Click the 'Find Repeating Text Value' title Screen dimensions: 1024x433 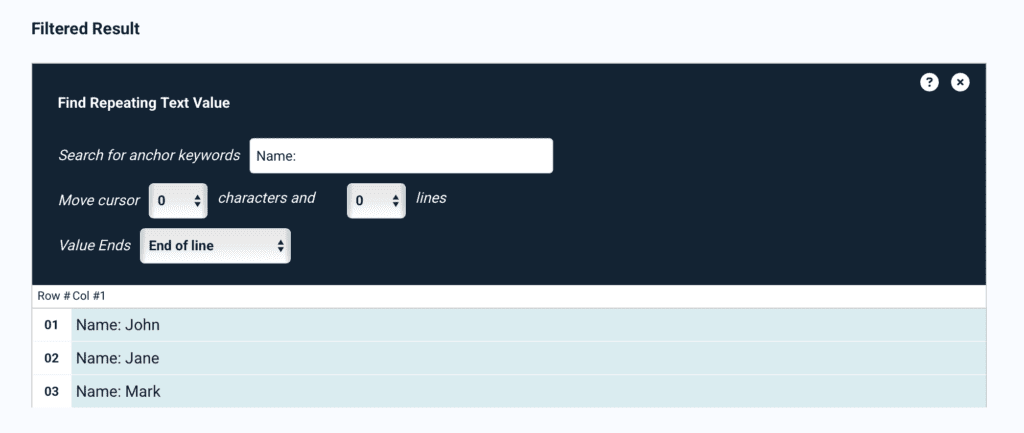pyautogui.click(x=144, y=103)
